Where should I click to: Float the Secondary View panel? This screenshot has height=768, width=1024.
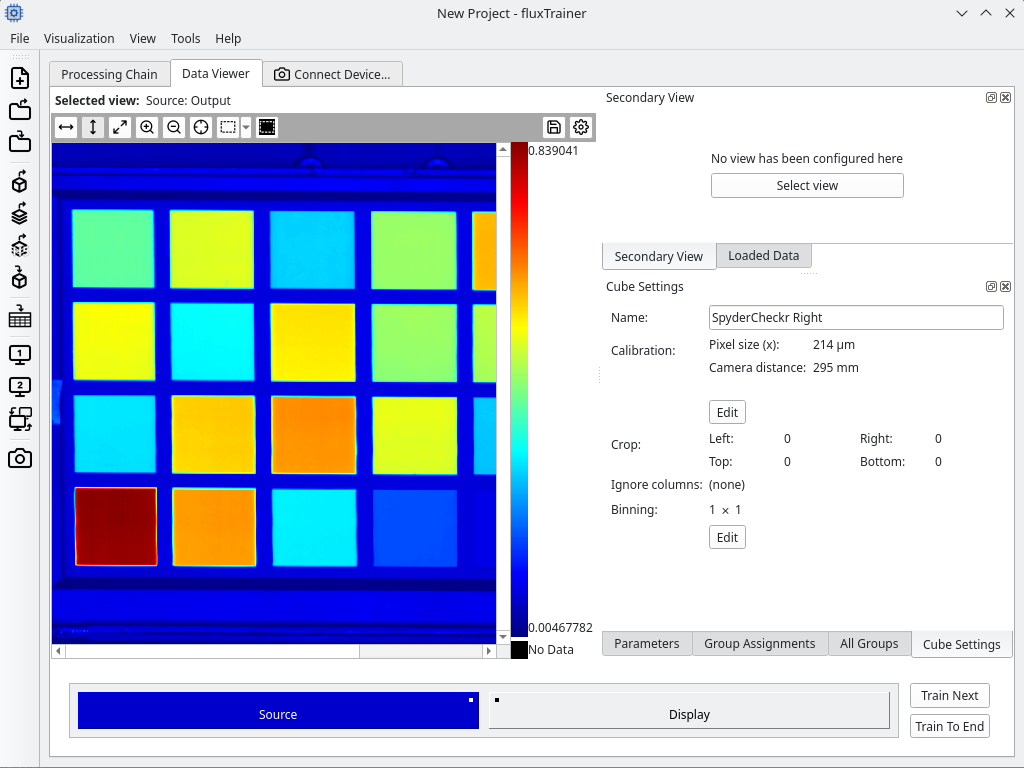pos(991,97)
